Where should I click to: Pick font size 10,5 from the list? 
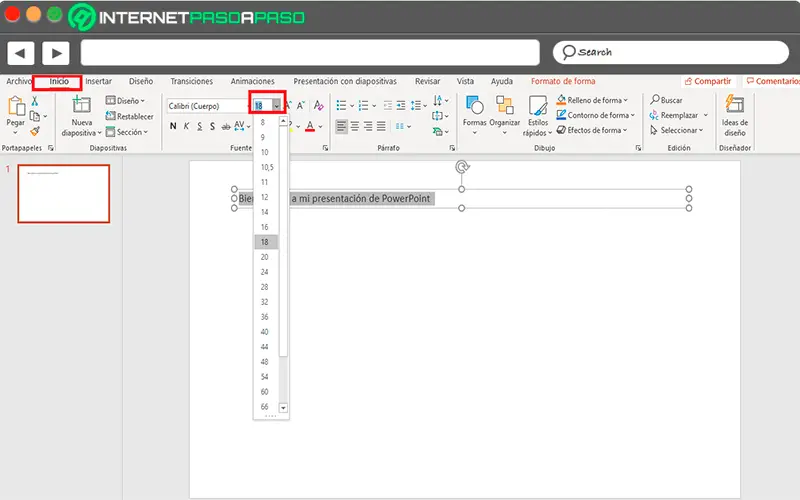coord(267,167)
